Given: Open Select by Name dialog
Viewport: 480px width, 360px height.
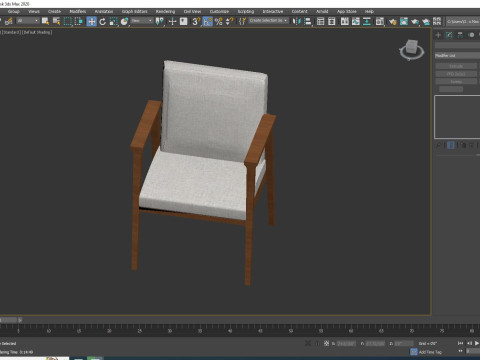Looking at the screenshot, I should [x=56, y=21].
